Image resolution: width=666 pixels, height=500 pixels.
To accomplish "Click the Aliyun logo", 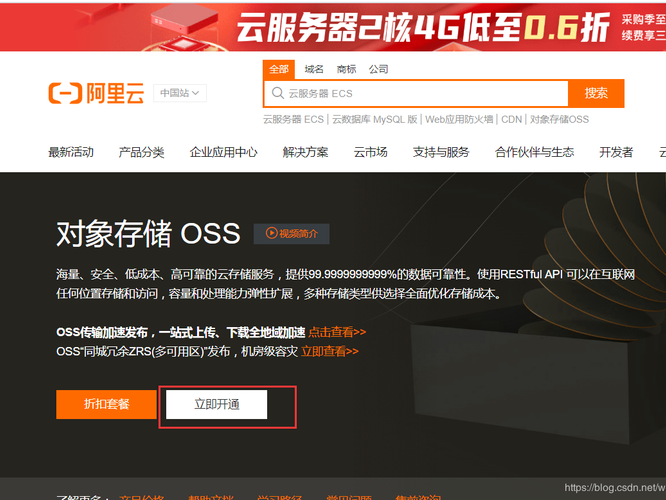I will pos(96,93).
